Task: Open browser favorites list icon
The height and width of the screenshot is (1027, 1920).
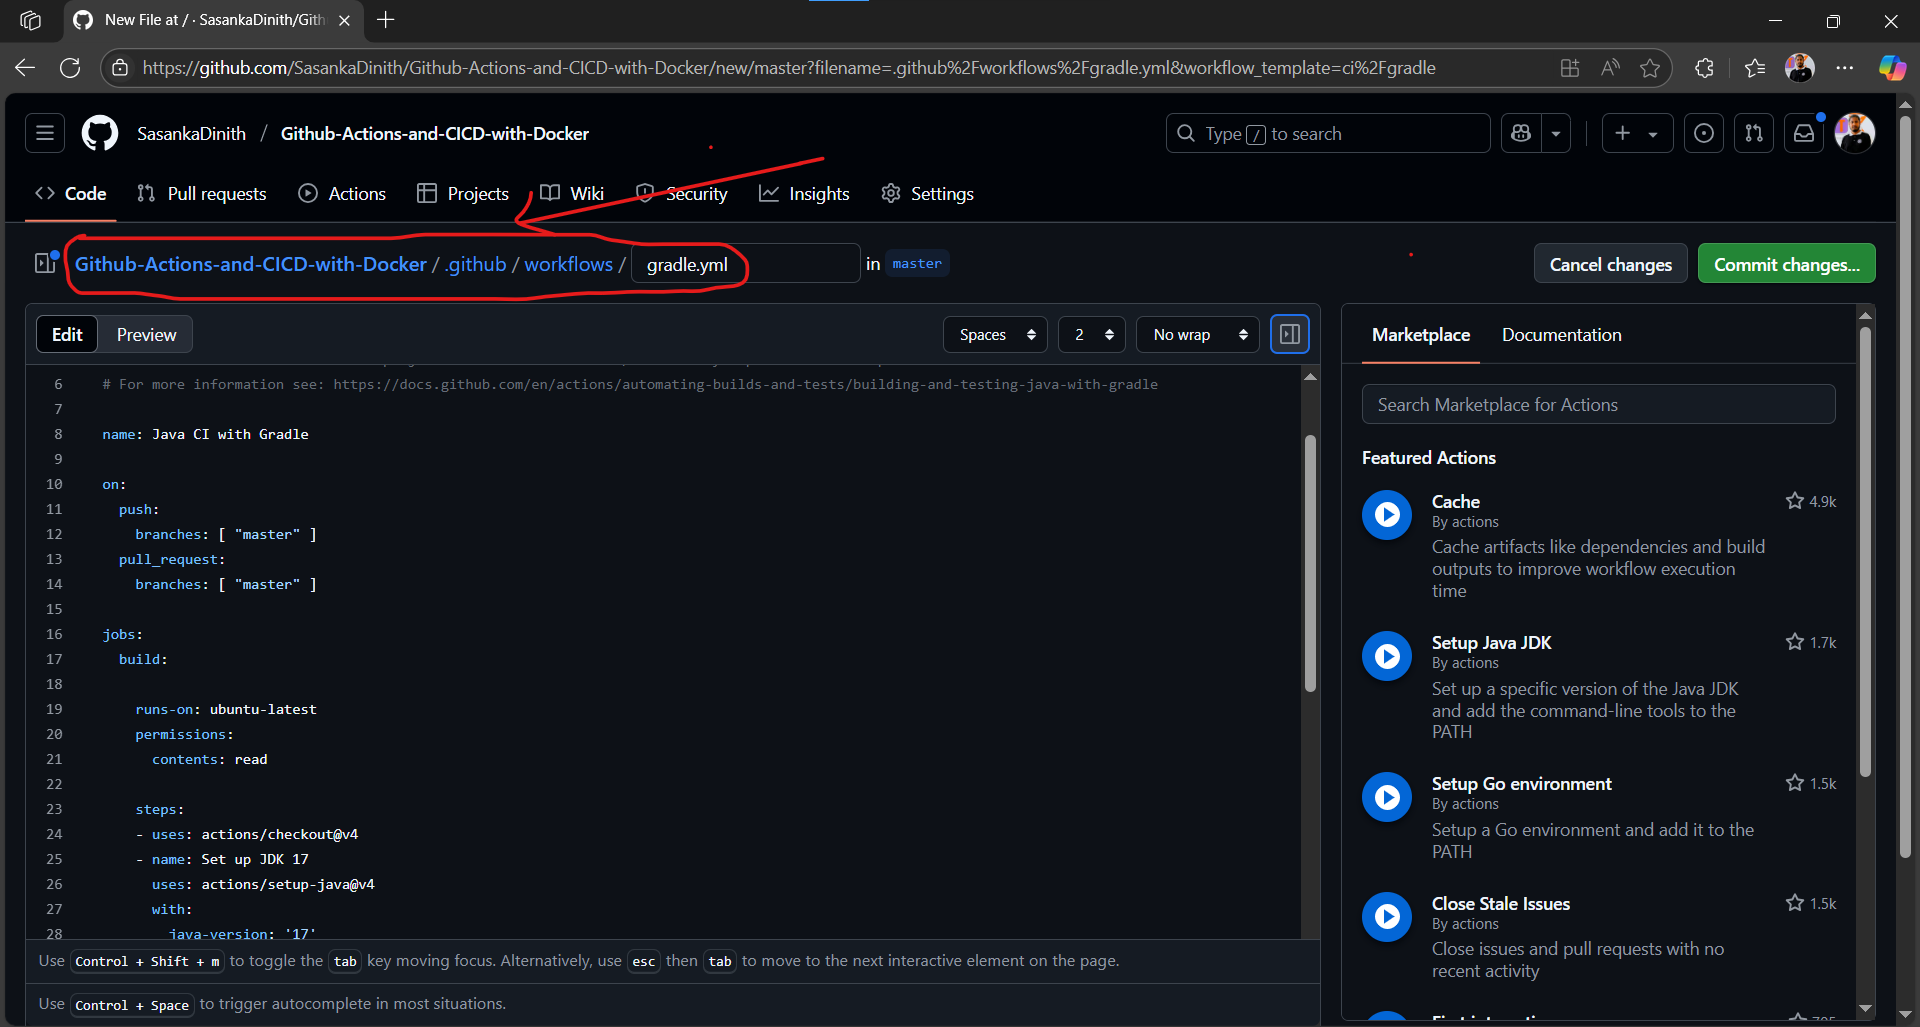Action: click(x=1755, y=68)
